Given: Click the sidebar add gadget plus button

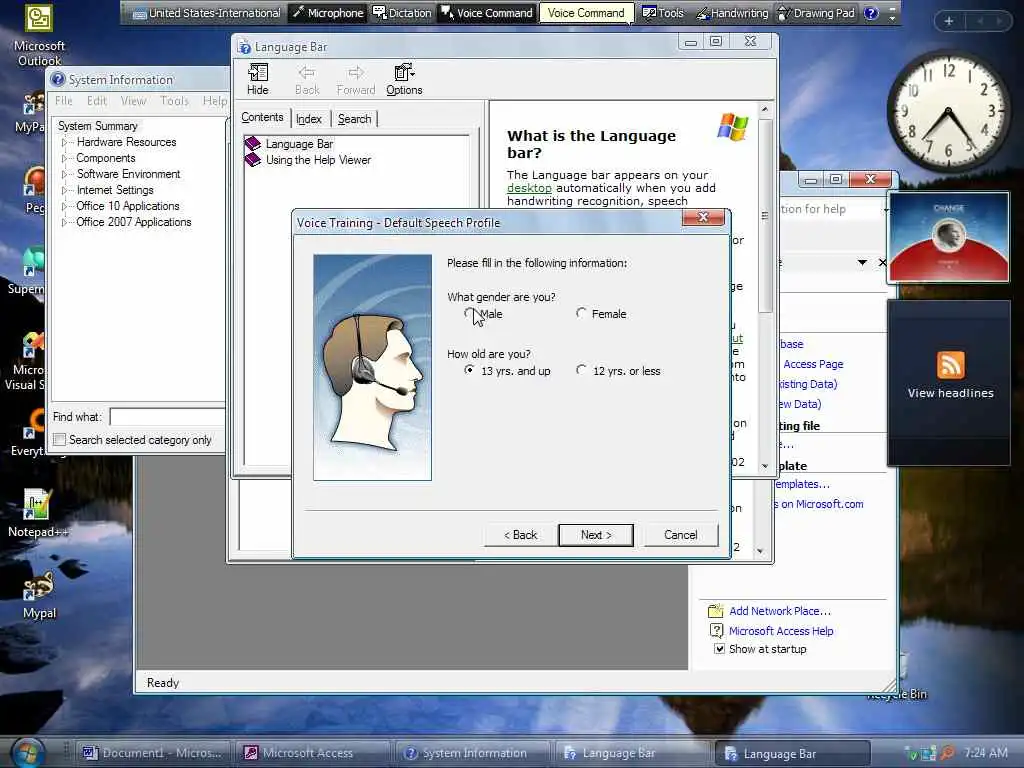Looking at the screenshot, I should pos(948,21).
